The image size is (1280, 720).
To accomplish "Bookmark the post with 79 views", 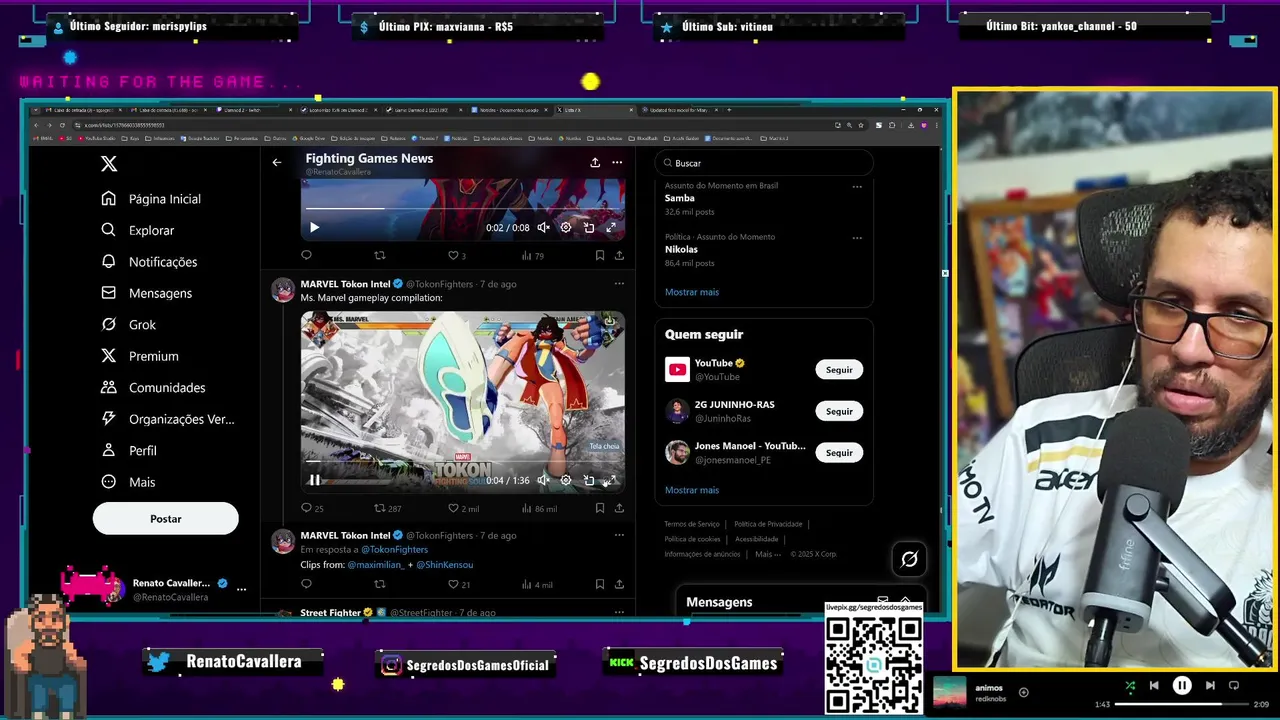I will click(x=600, y=256).
